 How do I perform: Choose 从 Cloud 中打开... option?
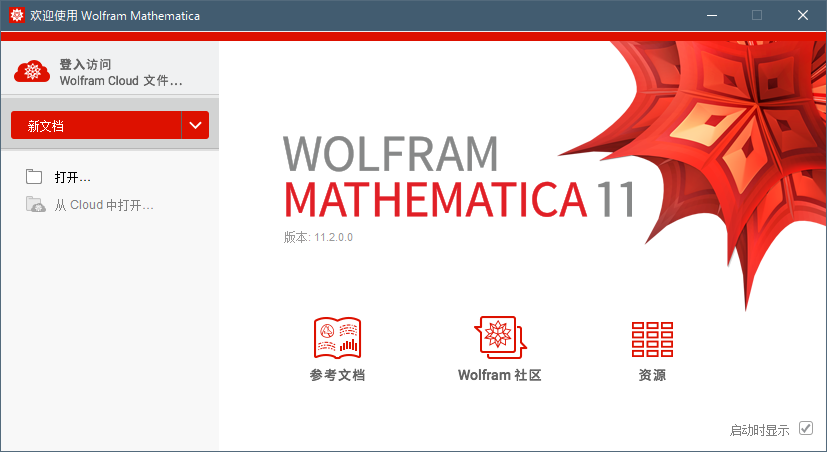104,205
